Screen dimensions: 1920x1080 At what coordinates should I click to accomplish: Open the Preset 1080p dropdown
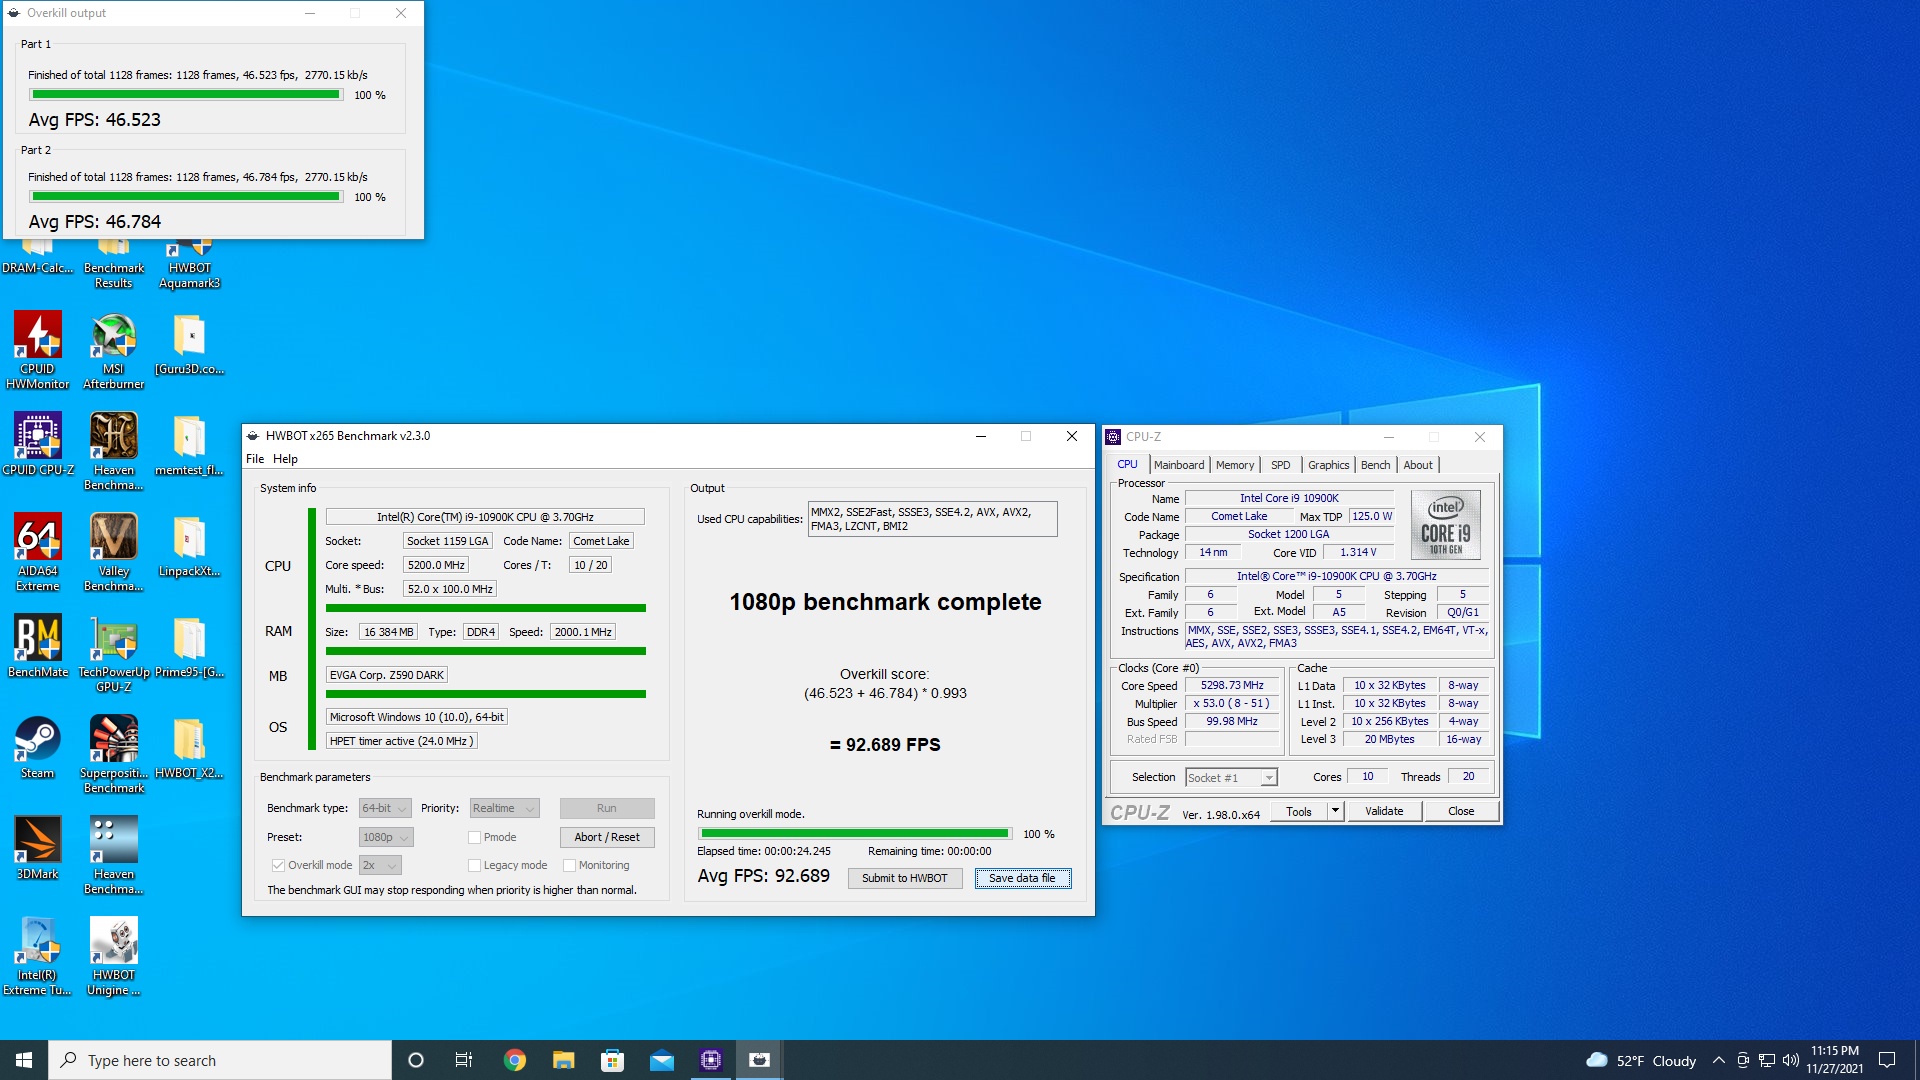[386, 837]
